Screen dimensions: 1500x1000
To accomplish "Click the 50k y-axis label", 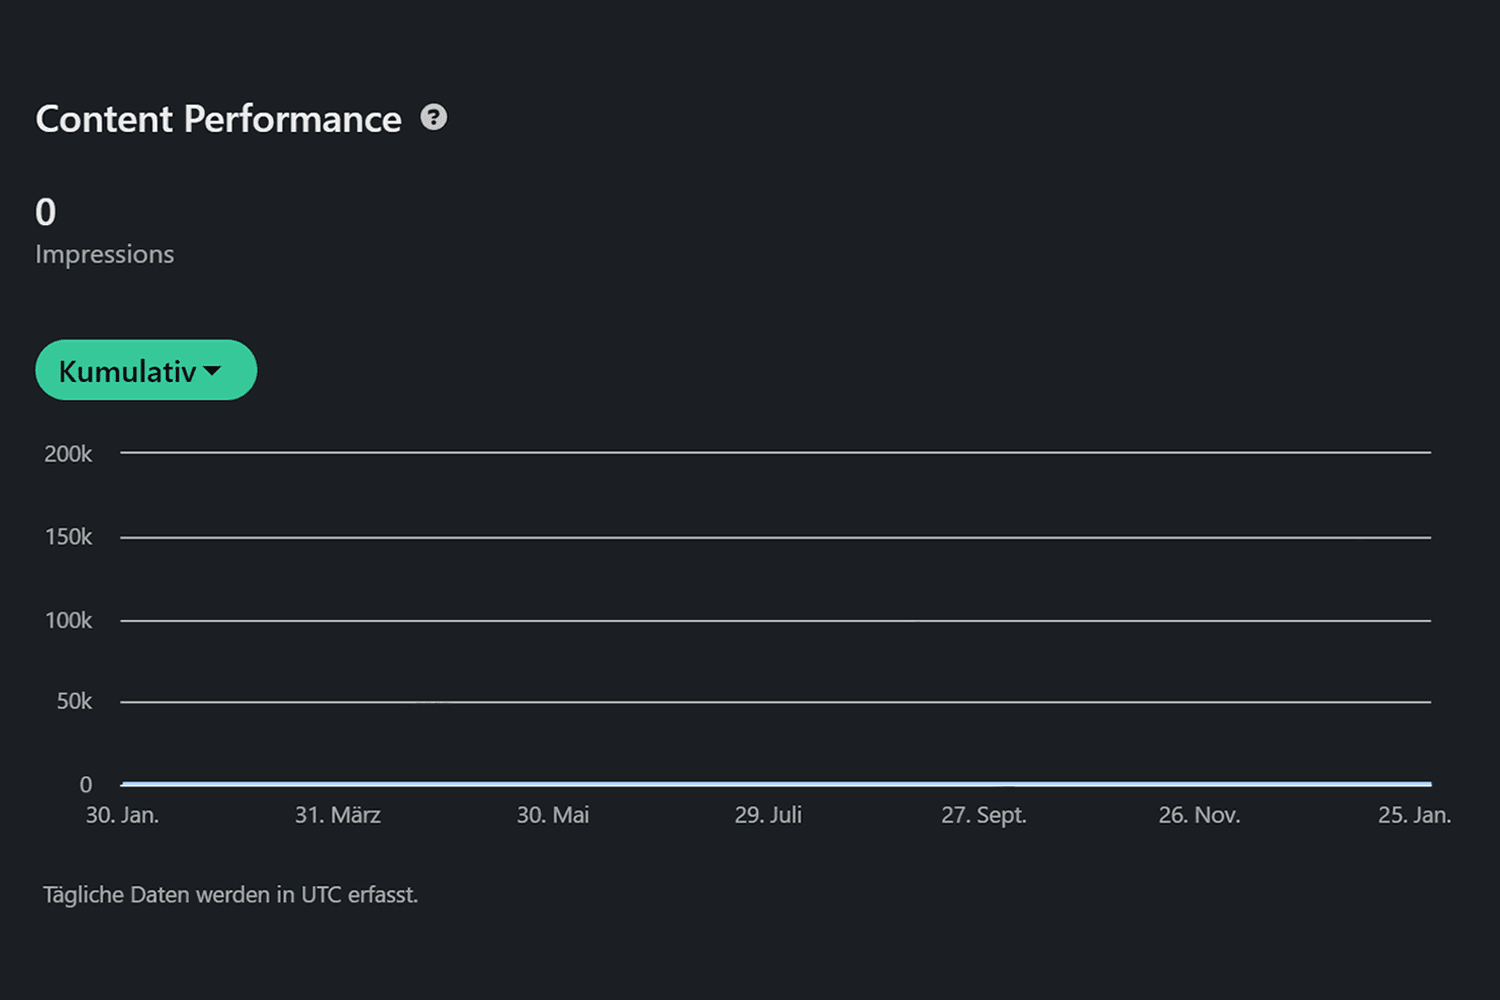I will coord(74,701).
